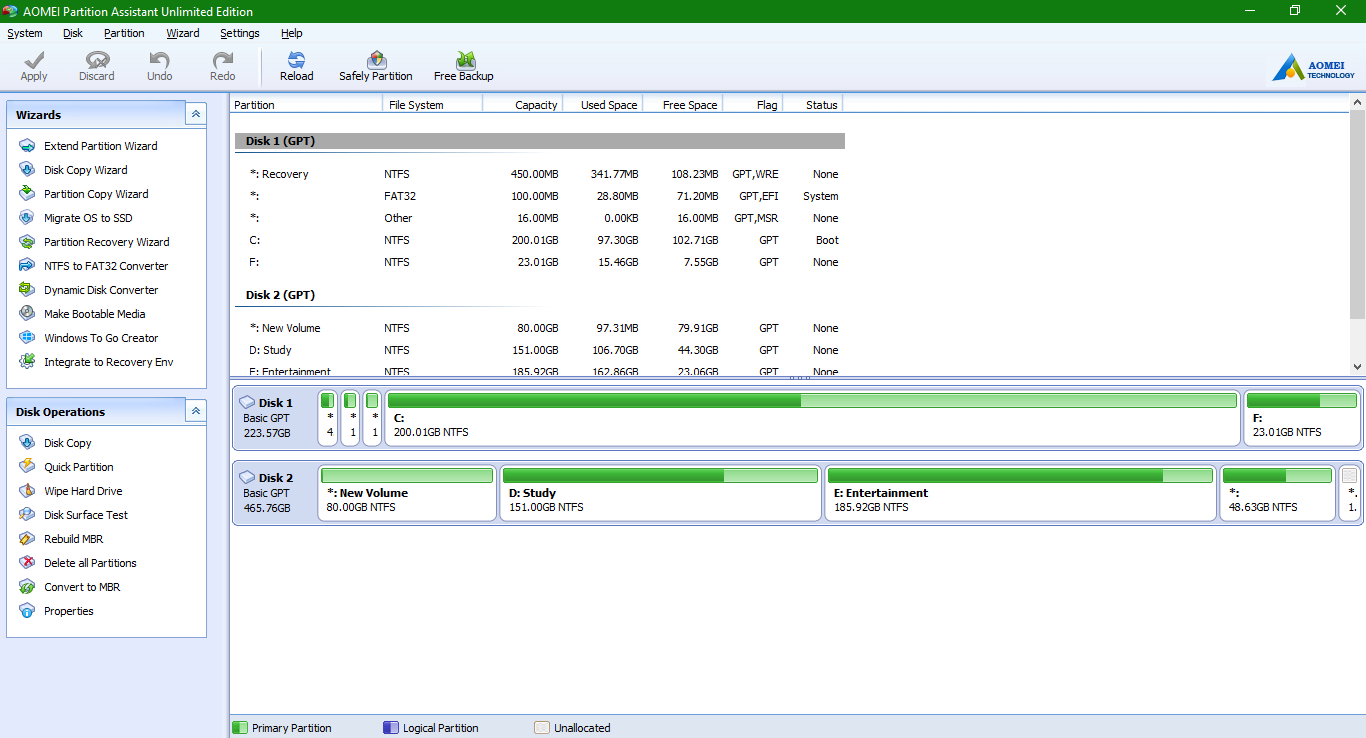Click the Reload toolbar icon
The width and height of the screenshot is (1366, 738).
click(x=296, y=67)
